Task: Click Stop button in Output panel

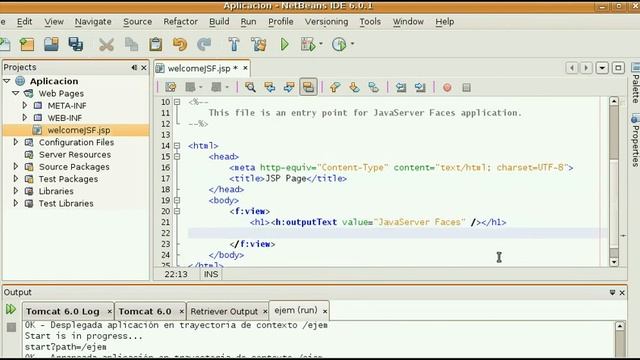Action: [11, 327]
